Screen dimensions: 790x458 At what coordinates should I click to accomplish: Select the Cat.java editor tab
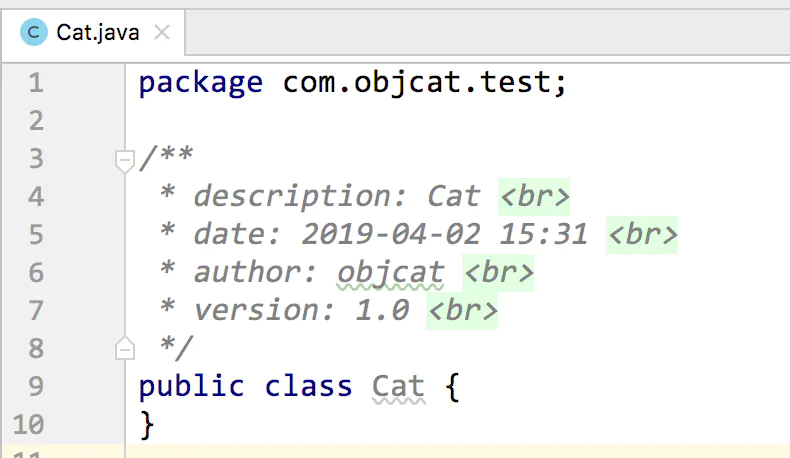point(94,33)
